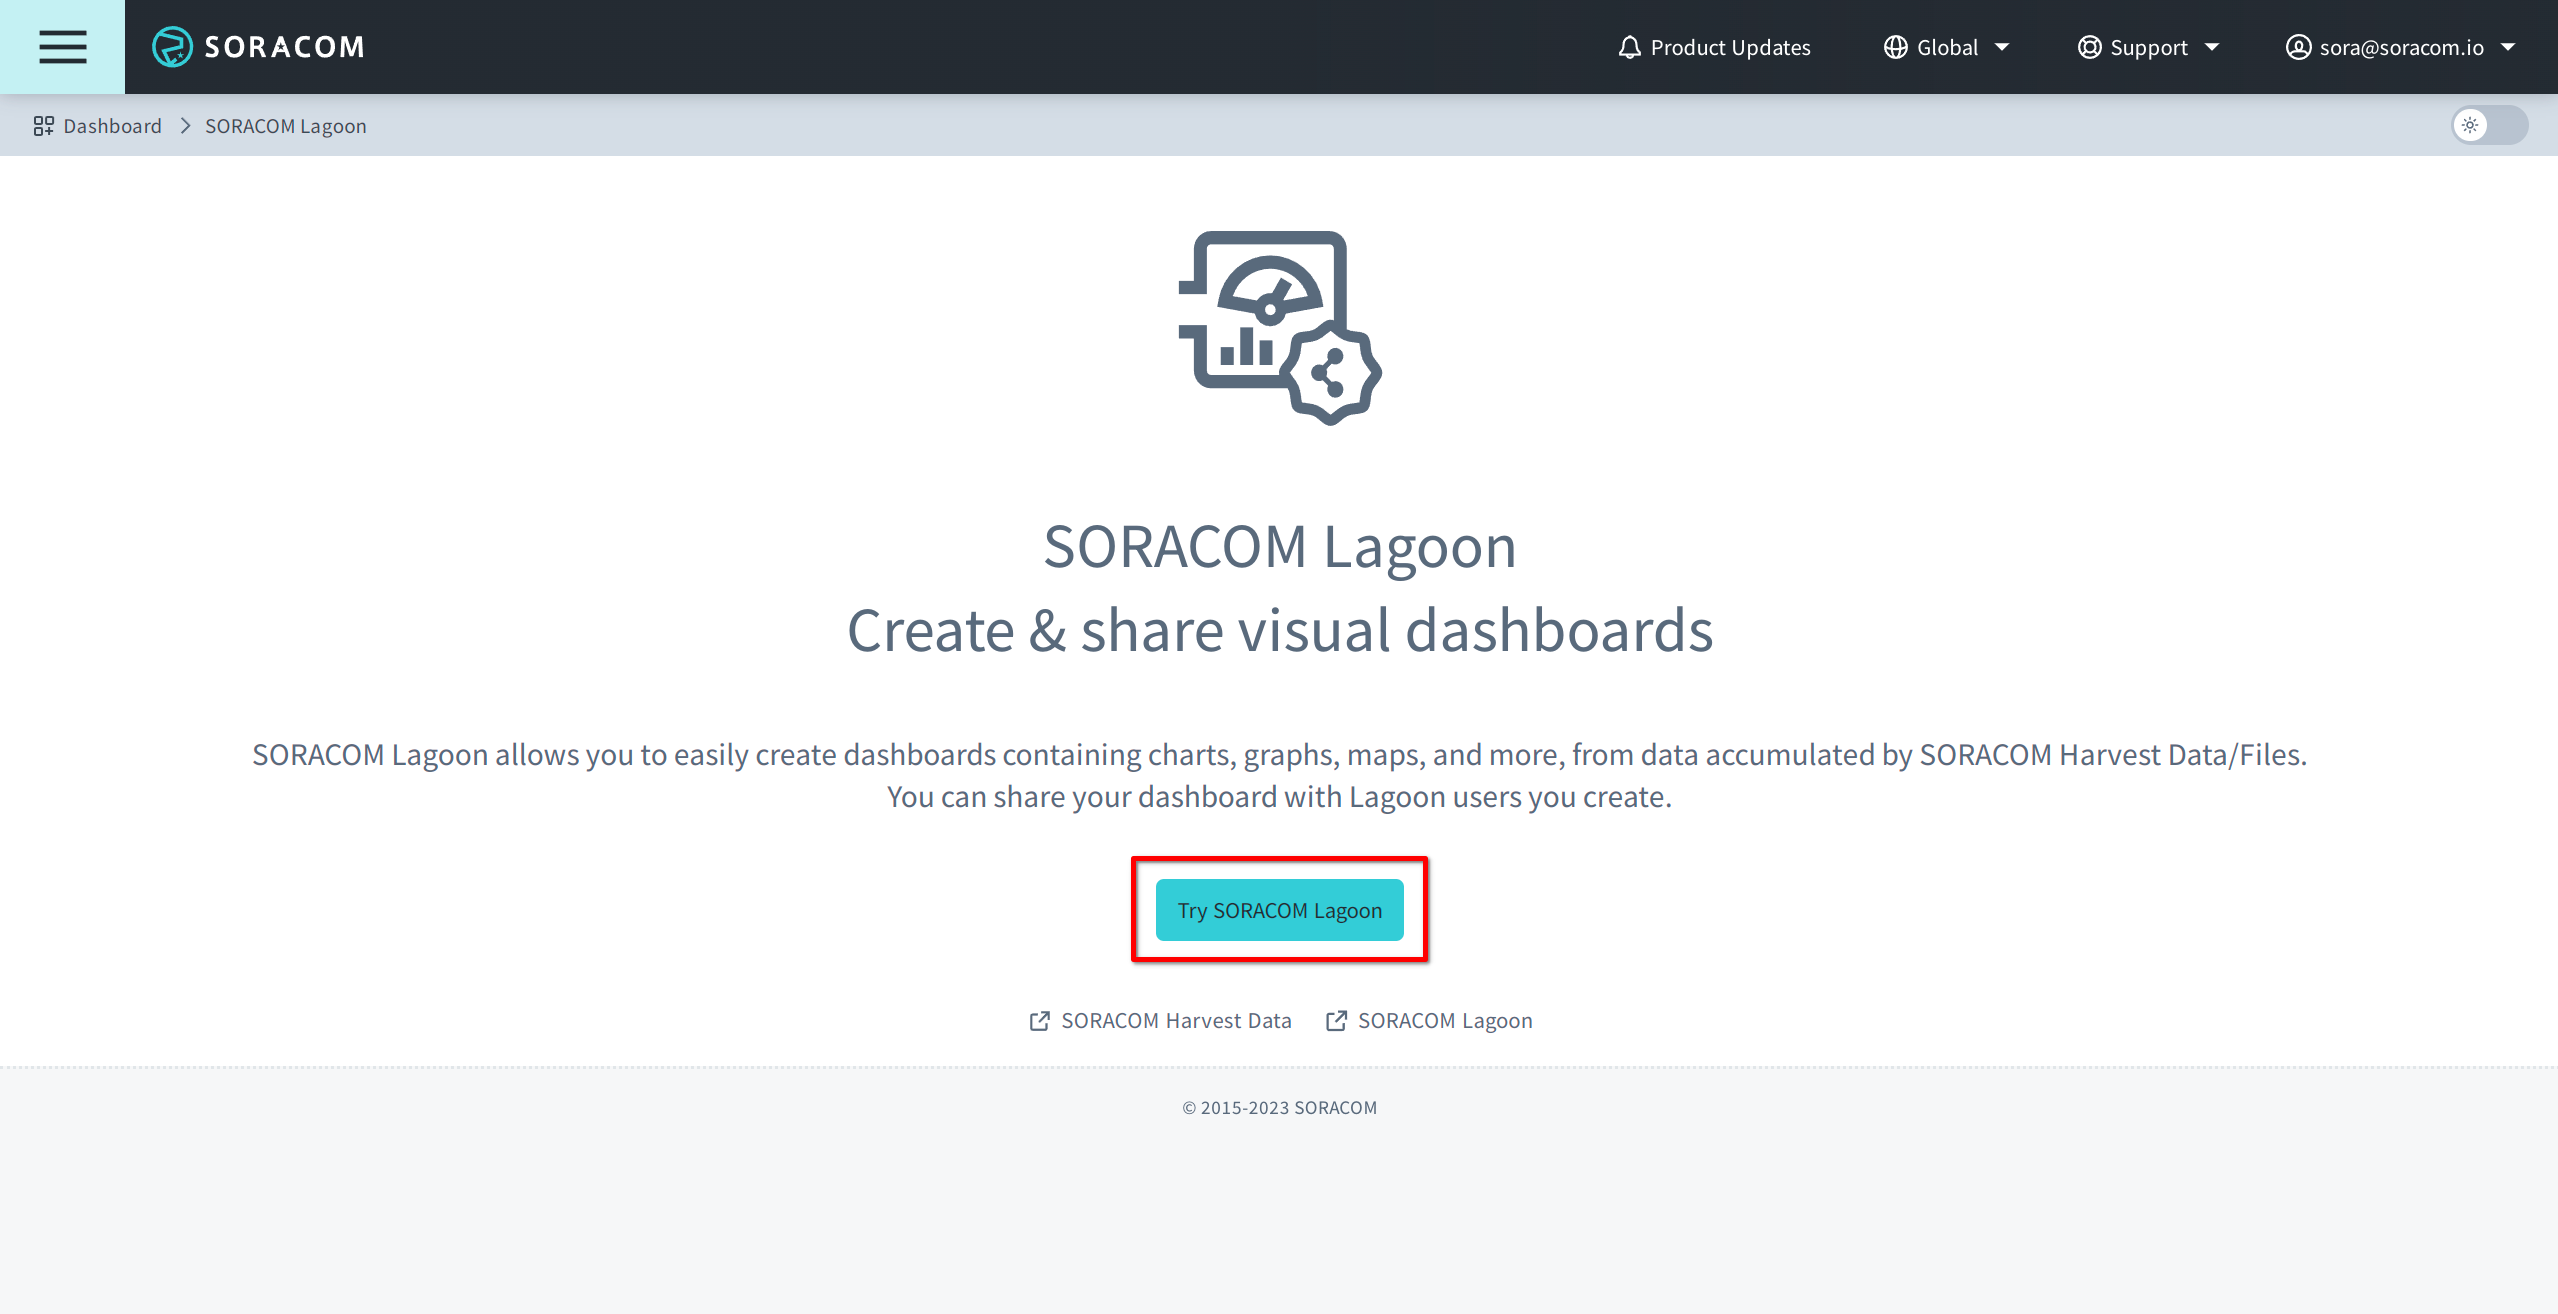
Task: Click the Support question mark icon
Action: (x=2089, y=46)
